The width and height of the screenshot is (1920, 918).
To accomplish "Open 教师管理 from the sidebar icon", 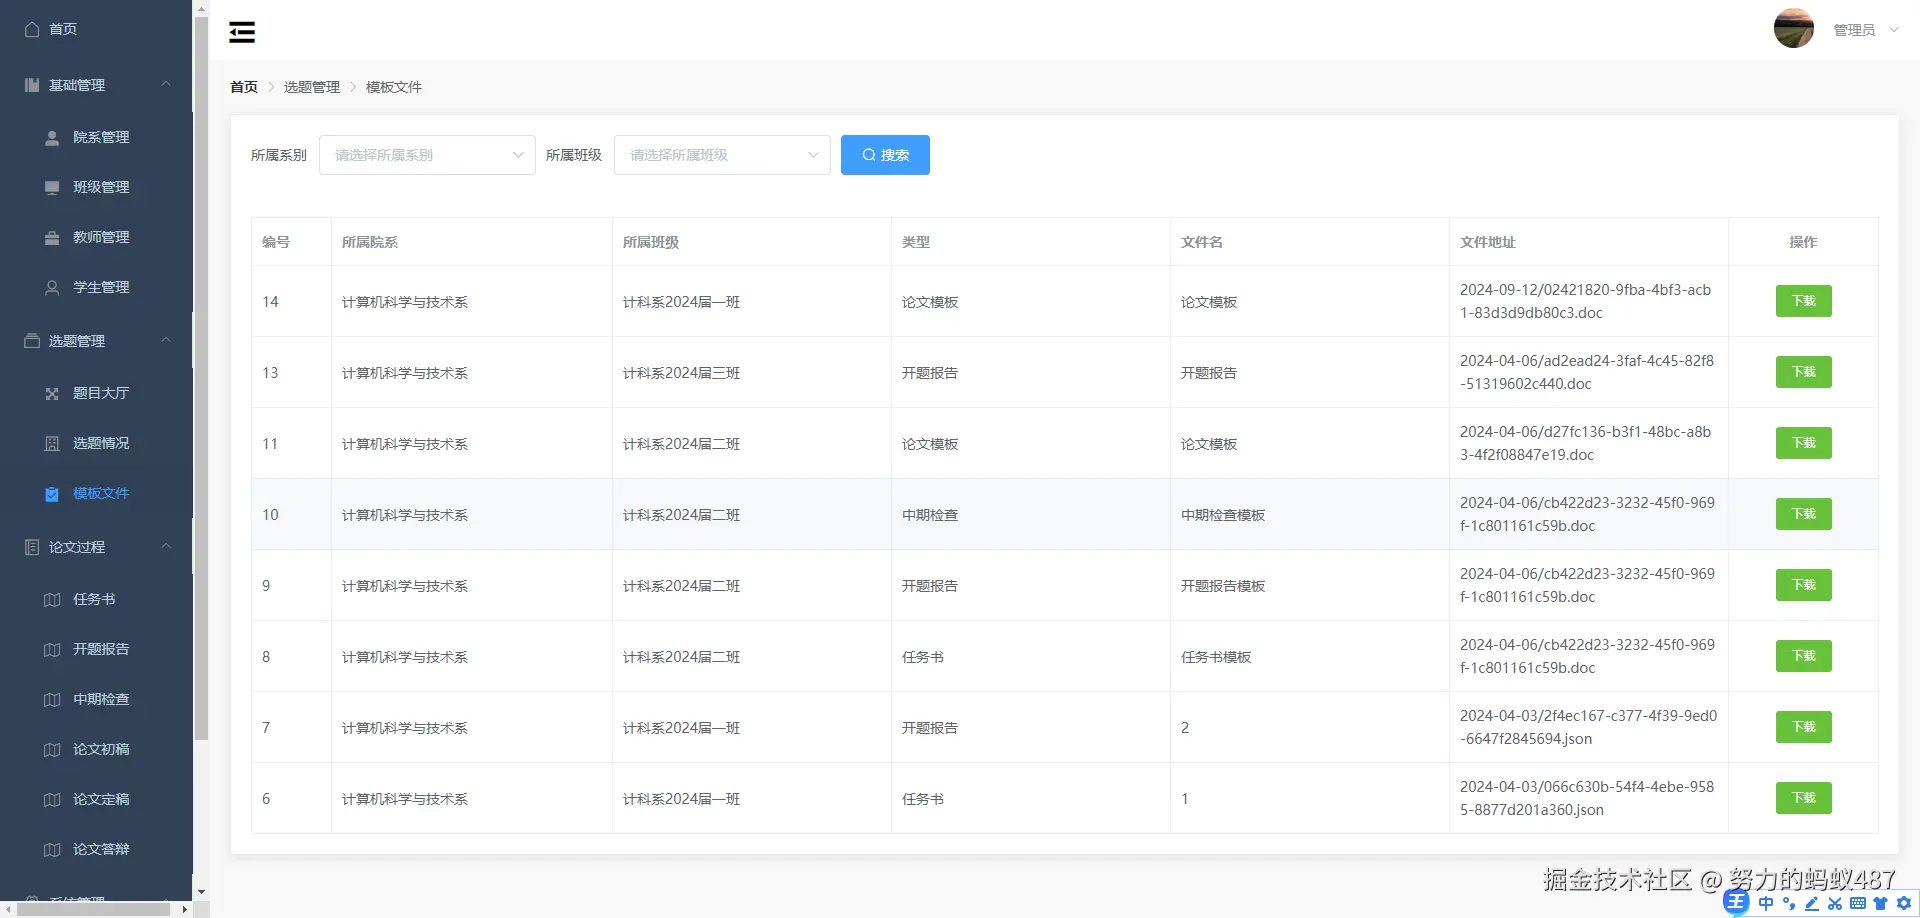I will 52,237.
